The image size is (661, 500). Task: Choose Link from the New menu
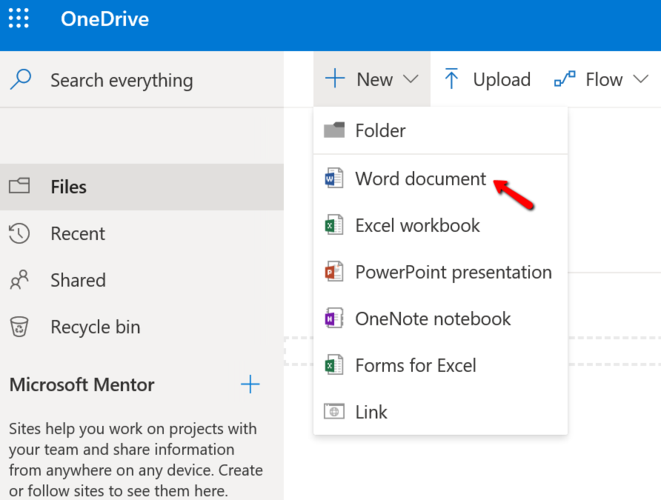coord(441,412)
